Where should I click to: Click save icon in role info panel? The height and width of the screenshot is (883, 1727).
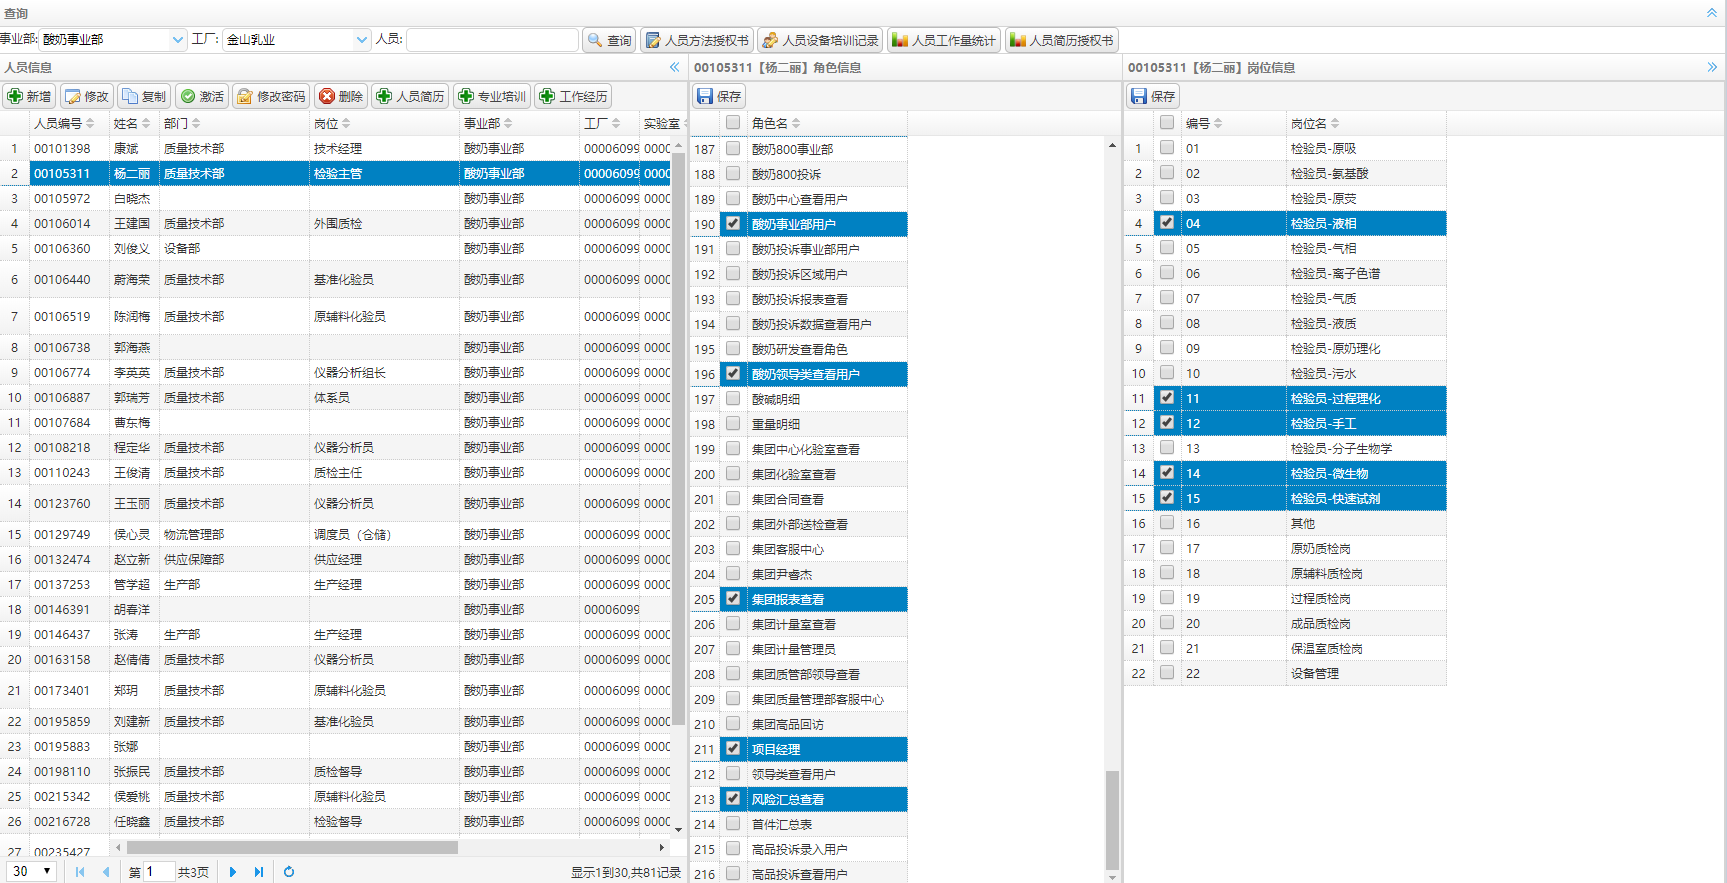(x=719, y=96)
